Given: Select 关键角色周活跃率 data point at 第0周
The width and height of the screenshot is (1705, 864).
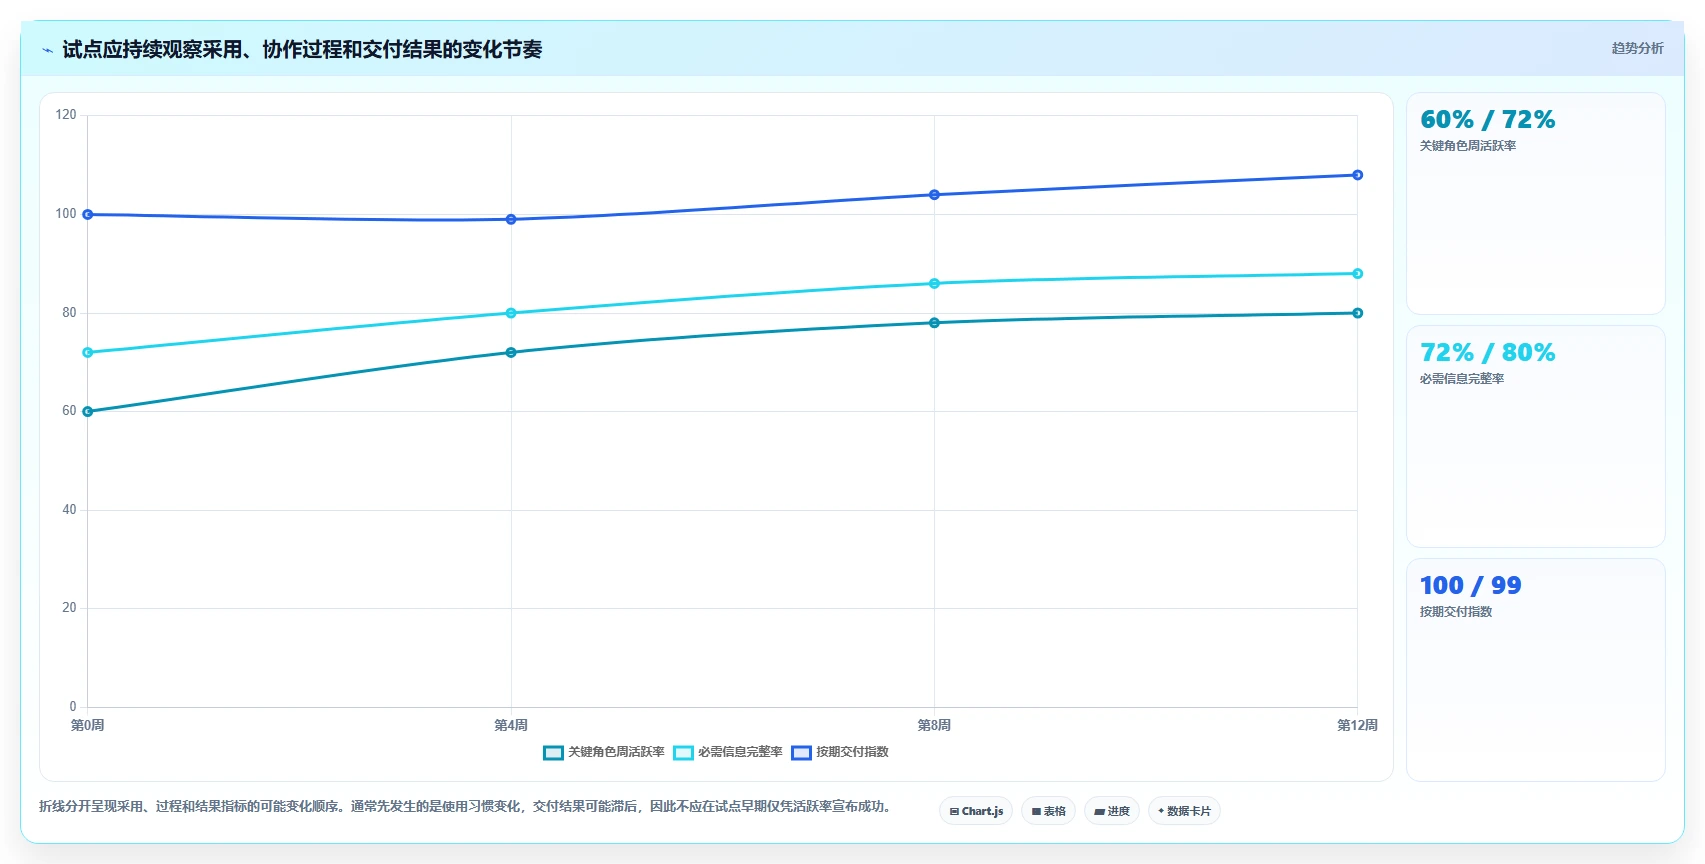Looking at the screenshot, I should coord(88,412).
